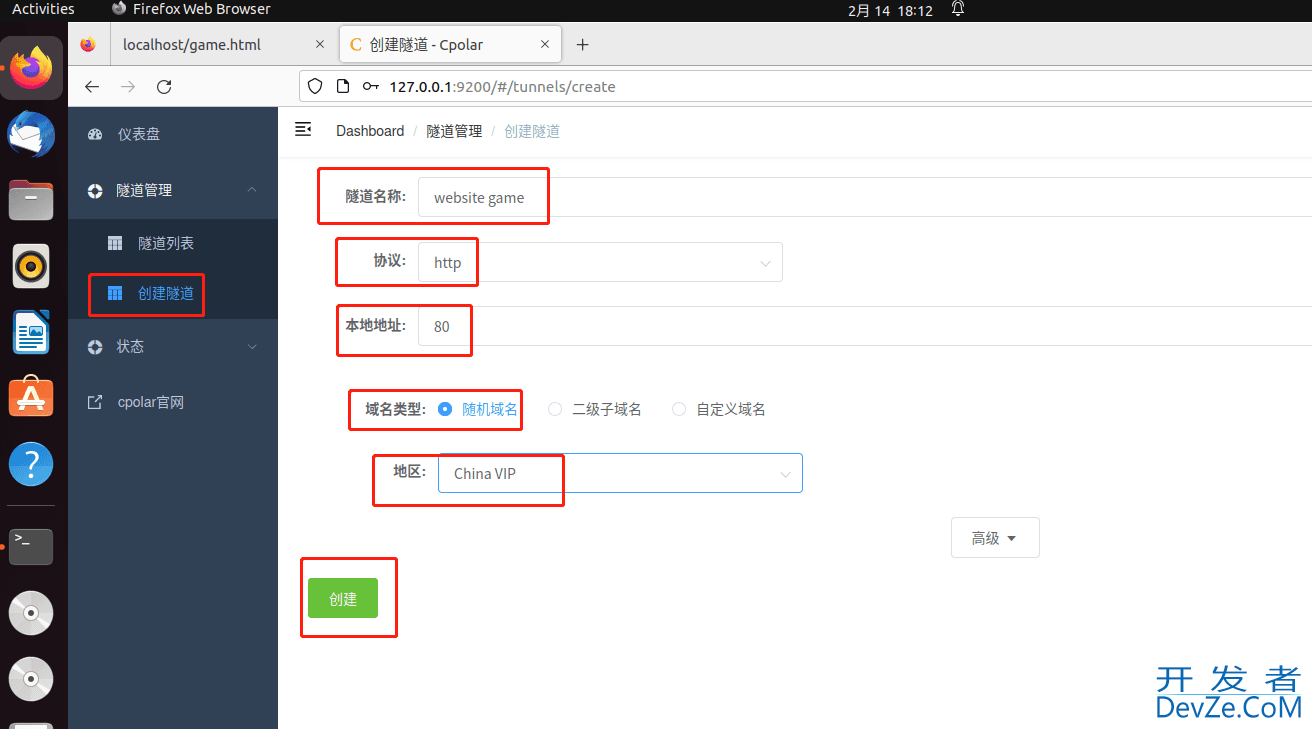Open a new browser tab

coord(583,45)
